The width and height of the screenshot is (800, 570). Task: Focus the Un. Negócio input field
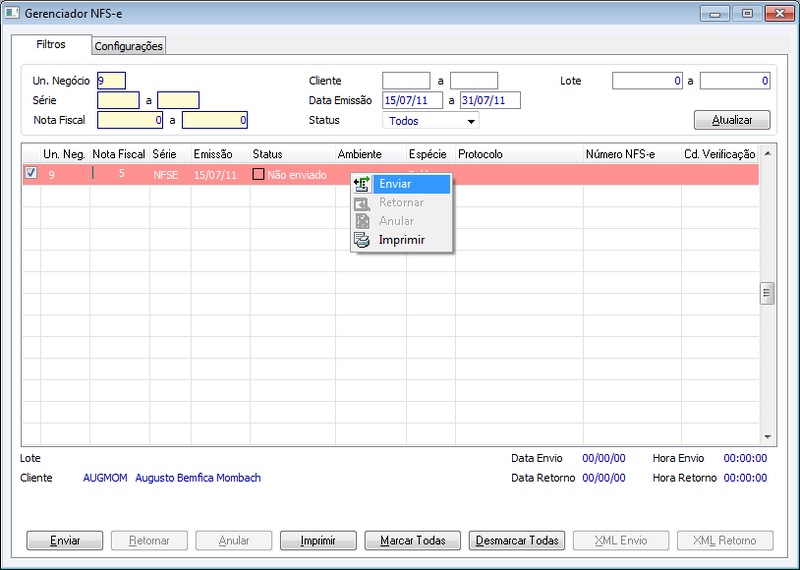pyautogui.click(x=111, y=81)
